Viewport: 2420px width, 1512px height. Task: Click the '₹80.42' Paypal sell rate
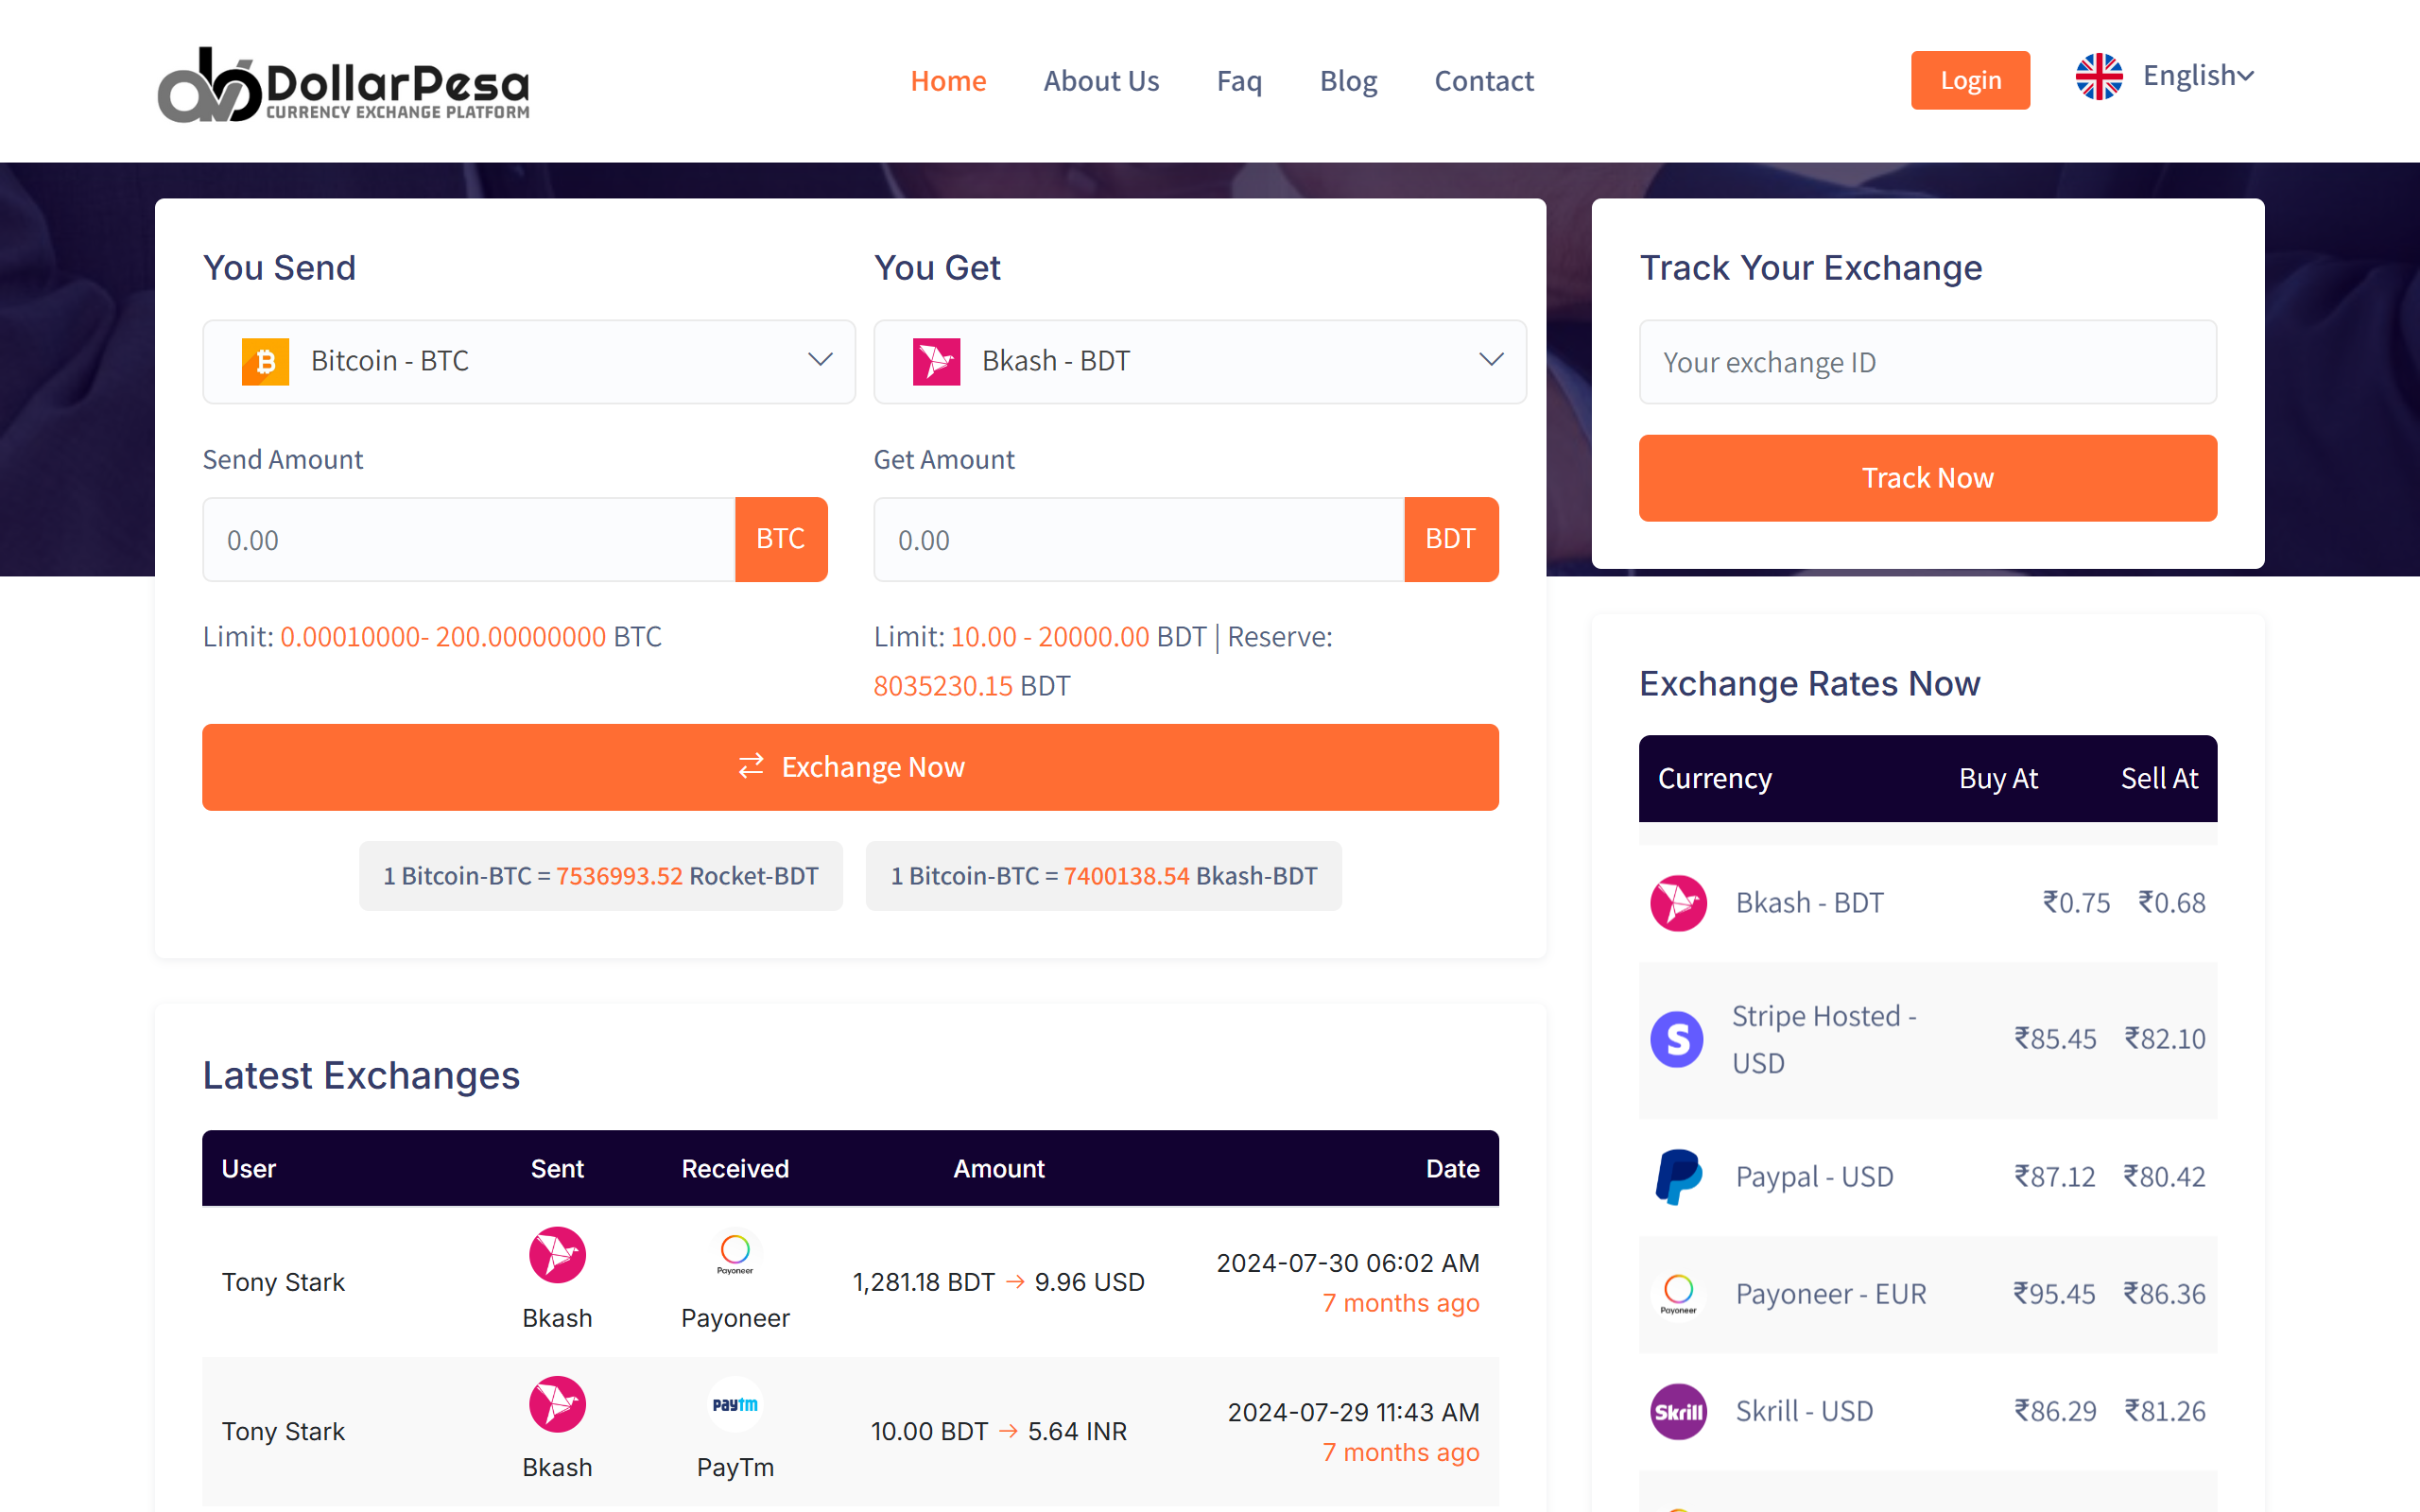[2165, 1177]
